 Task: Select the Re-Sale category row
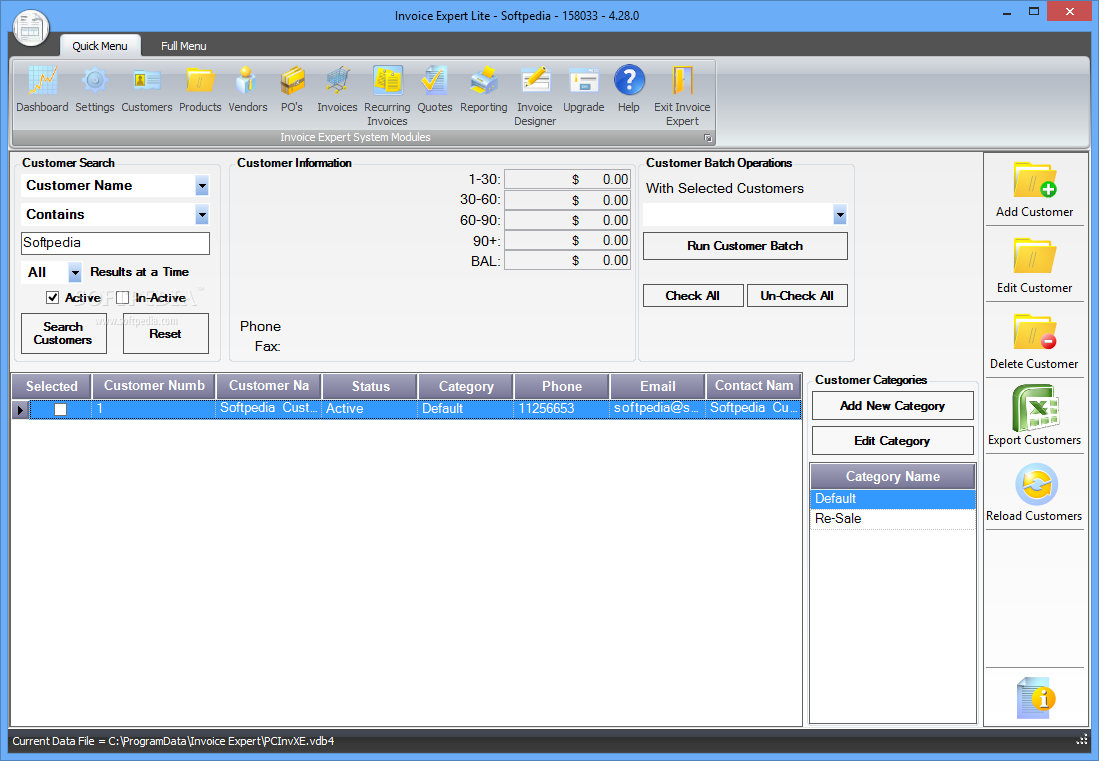pos(892,519)
